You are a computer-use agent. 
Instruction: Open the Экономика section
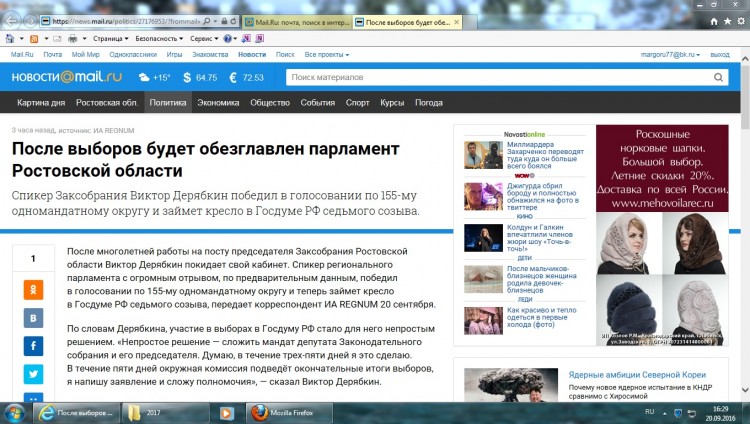[x=218, y=102]
